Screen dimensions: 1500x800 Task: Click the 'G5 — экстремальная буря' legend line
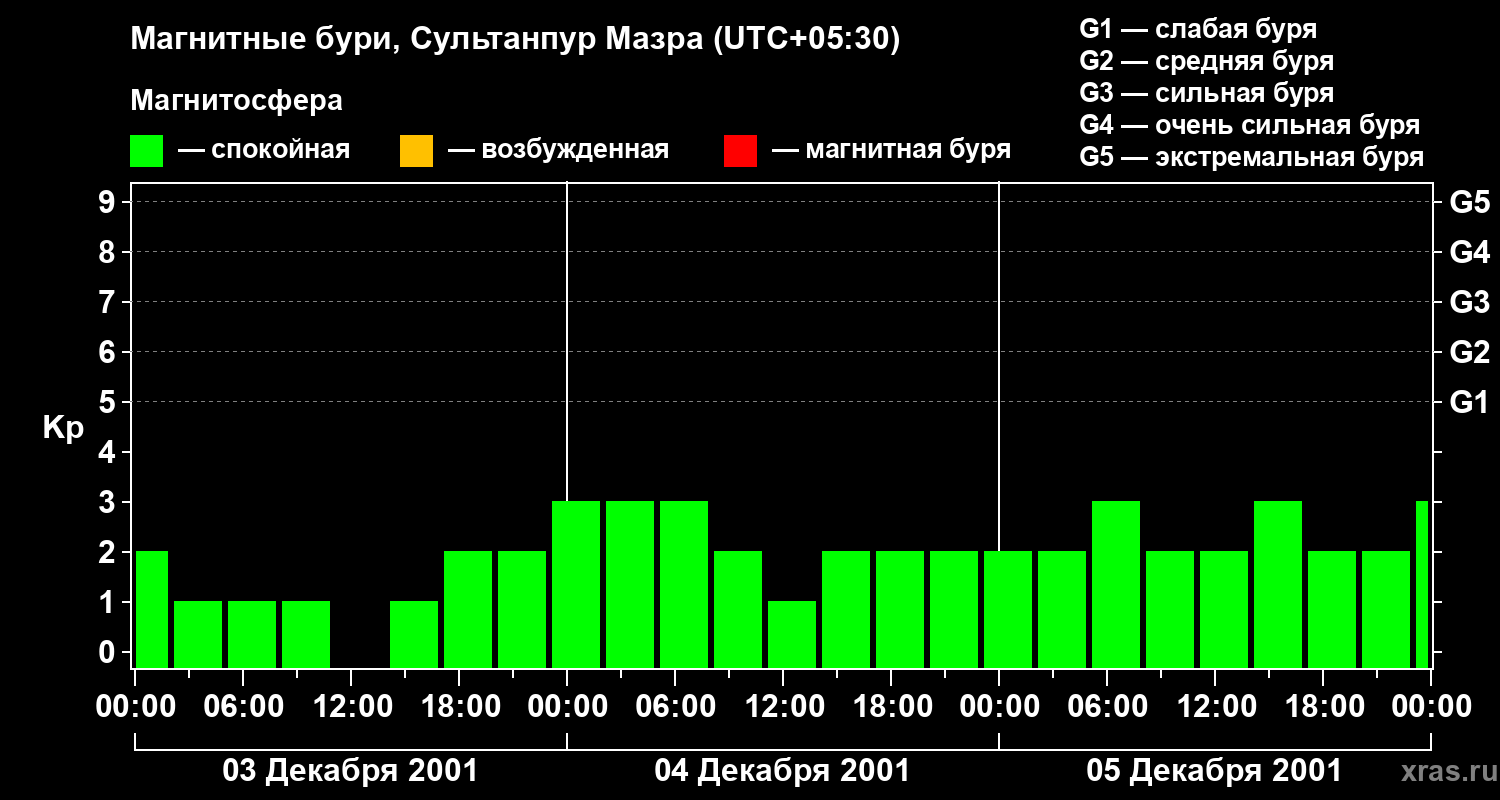click(1252, 157)
